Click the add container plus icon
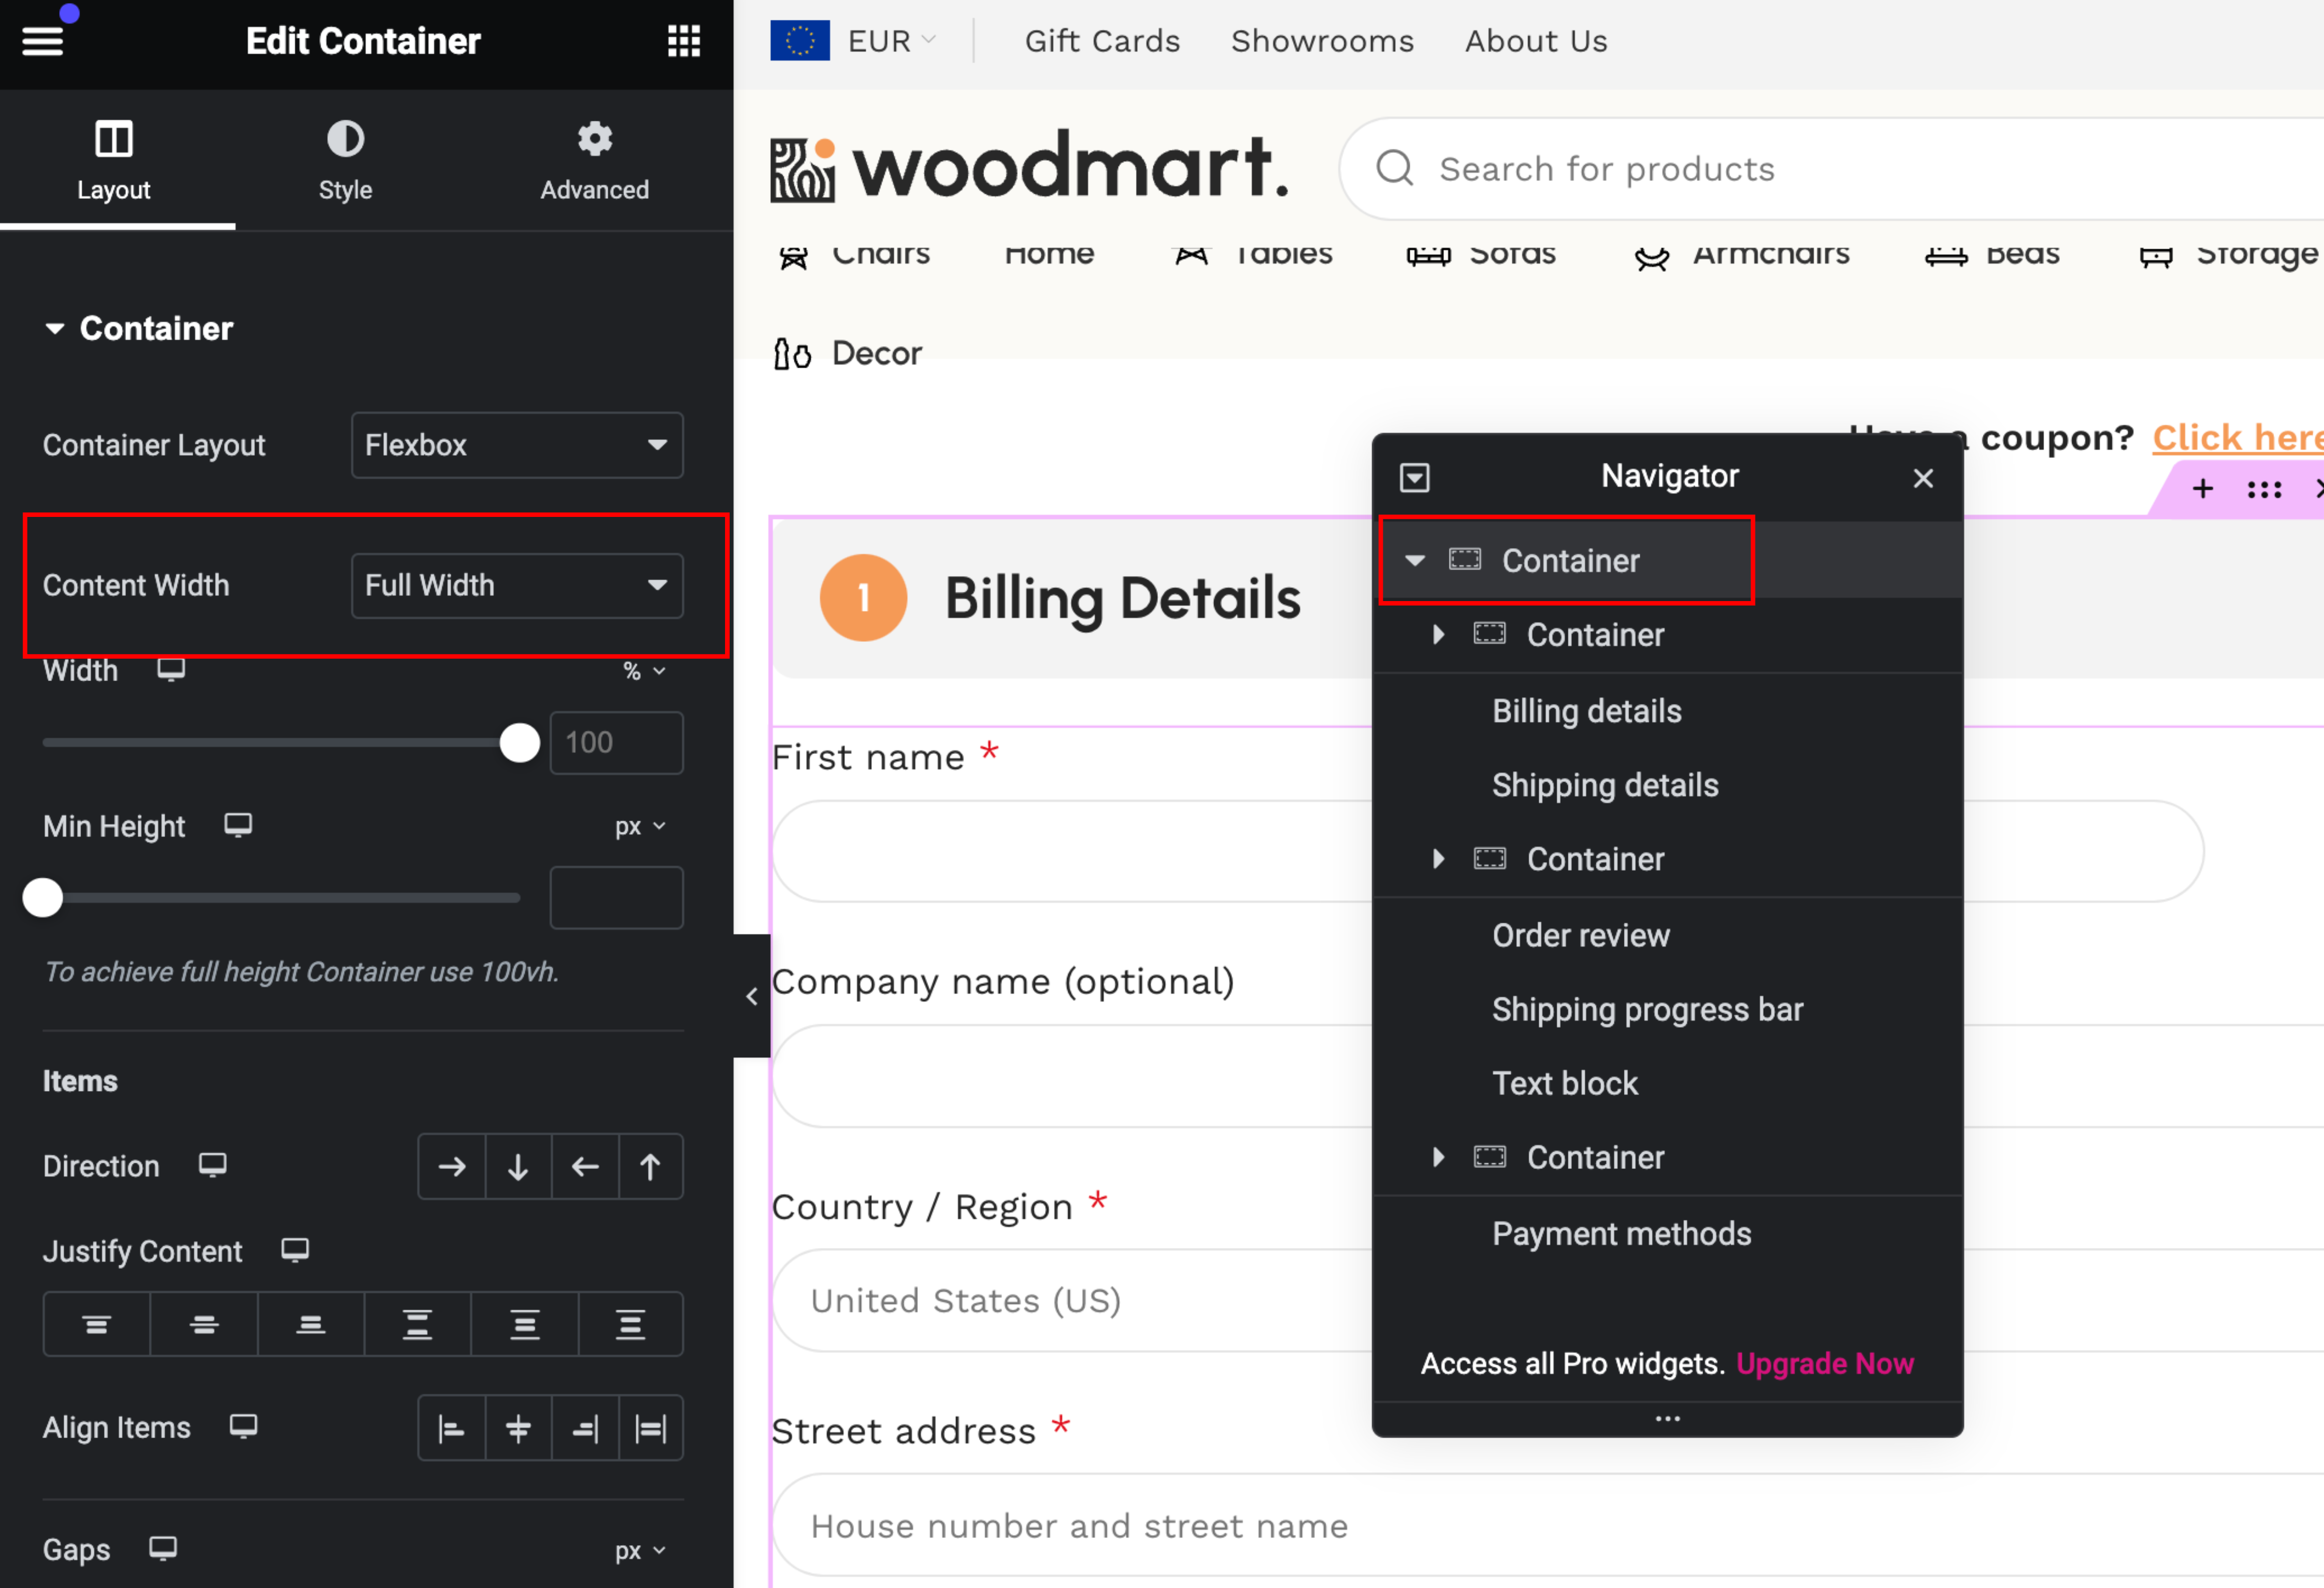 click(2202, 488)
